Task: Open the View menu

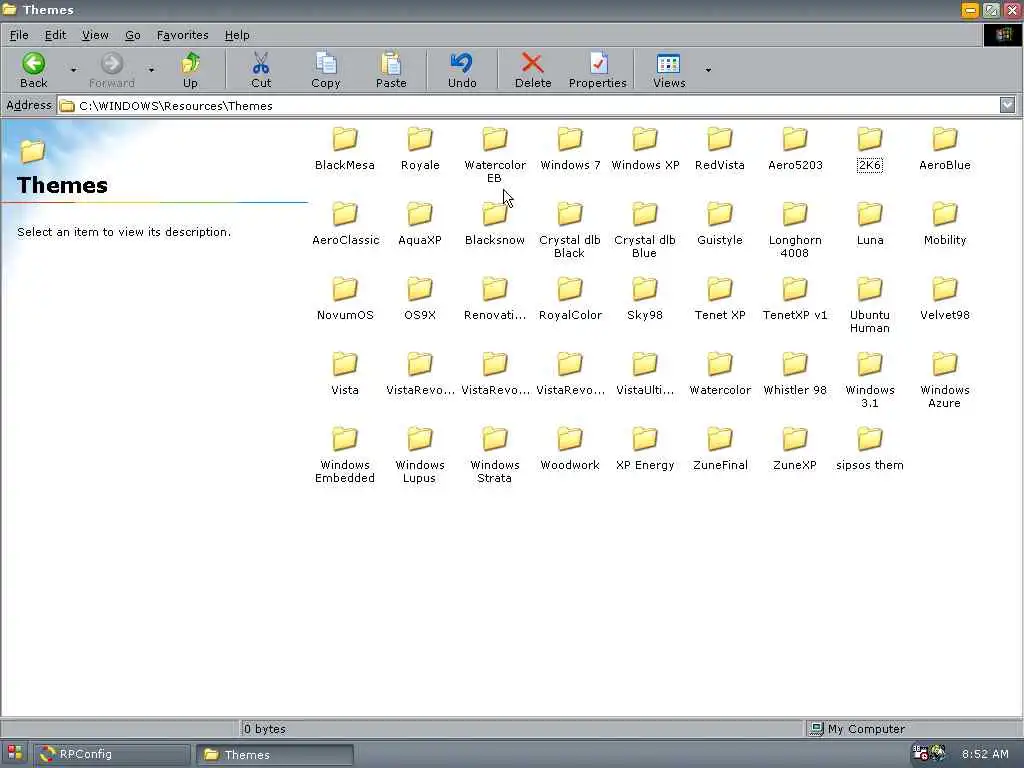Action: tap(95, 35)
